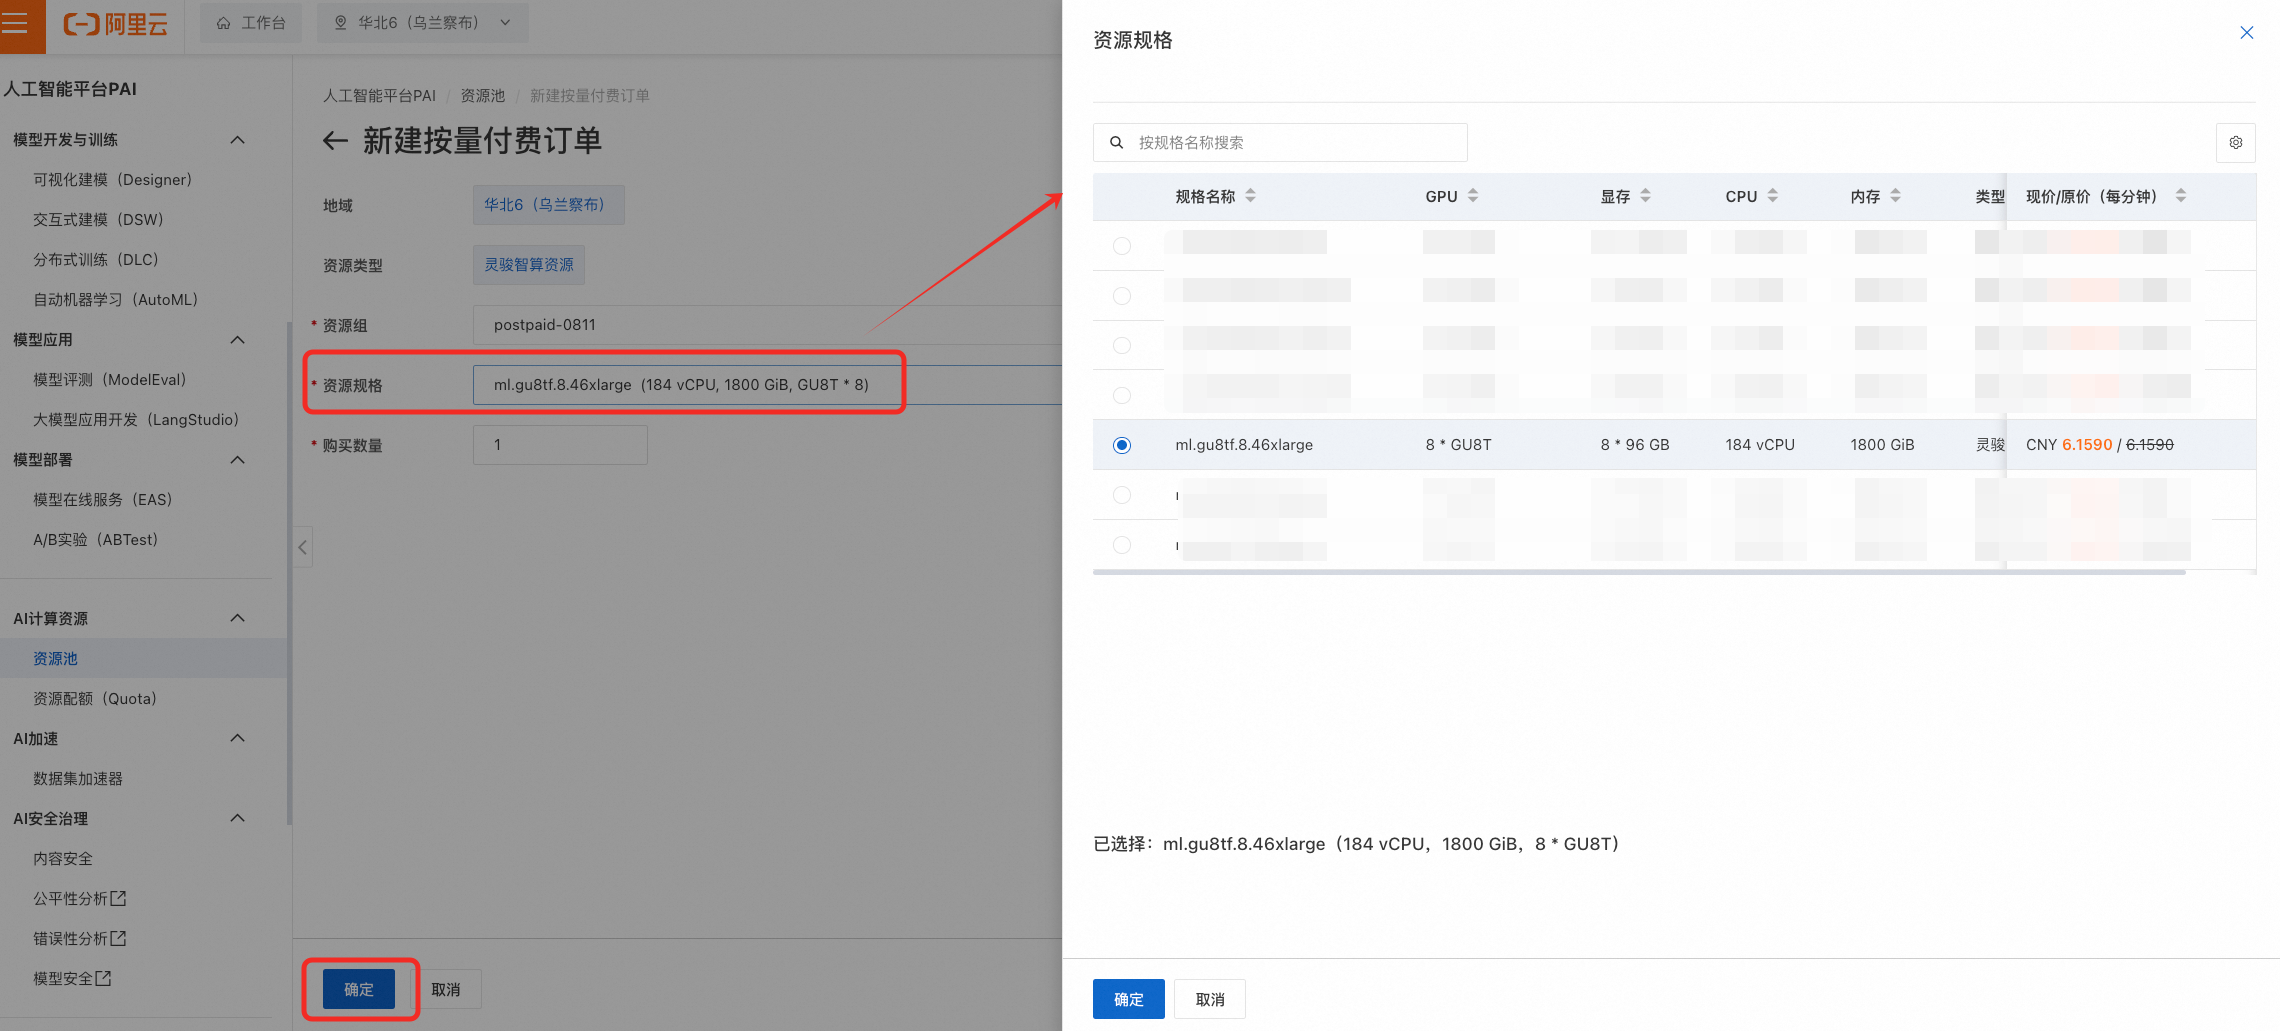Collapse the 模型部署 section
Viewport: 2280px width, 1031px height.
[237, 460]
